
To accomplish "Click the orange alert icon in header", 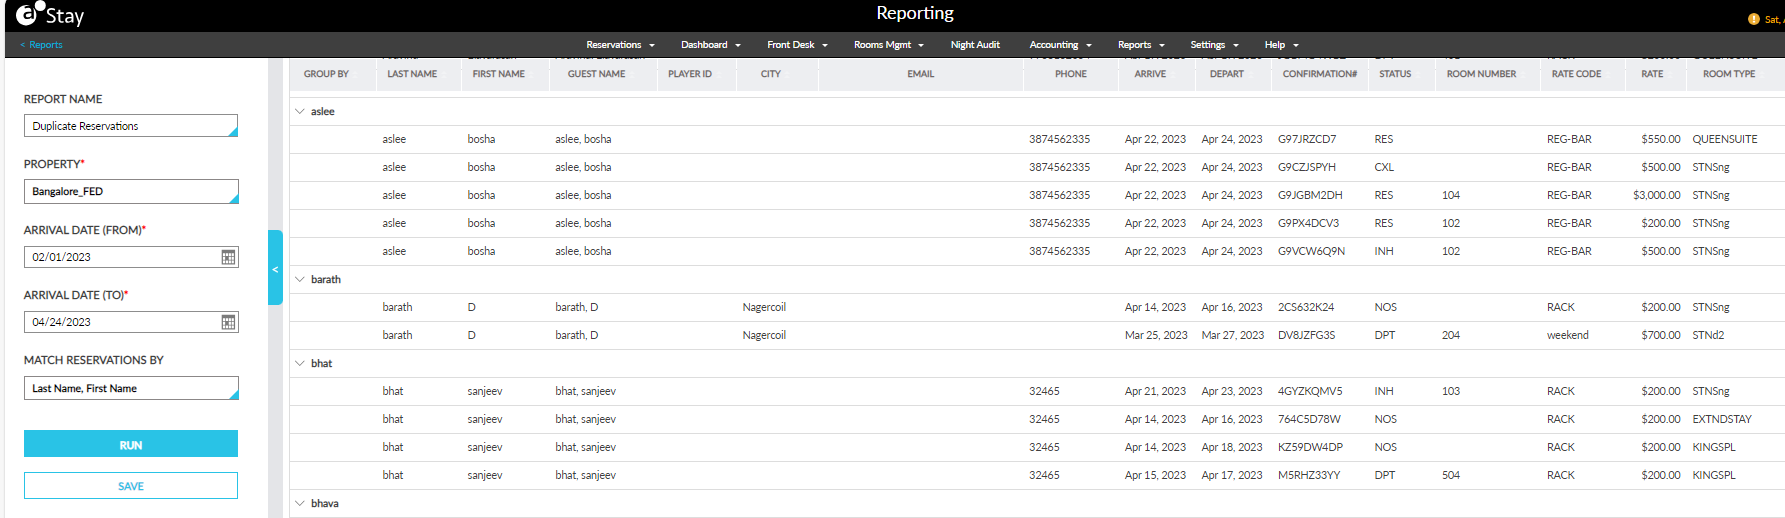I will point(1753,19).
